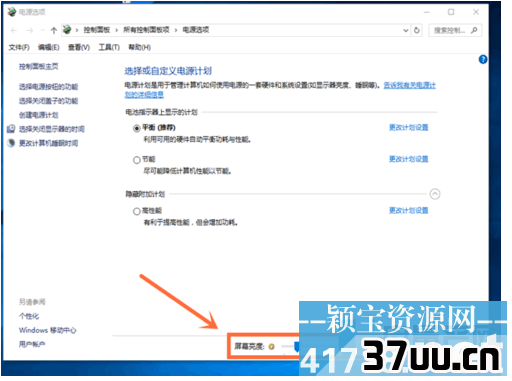Image resolution: width=512 pixels, height=381 pixels.
Task: Click the brightness sun icon
Action: (272, 347)
